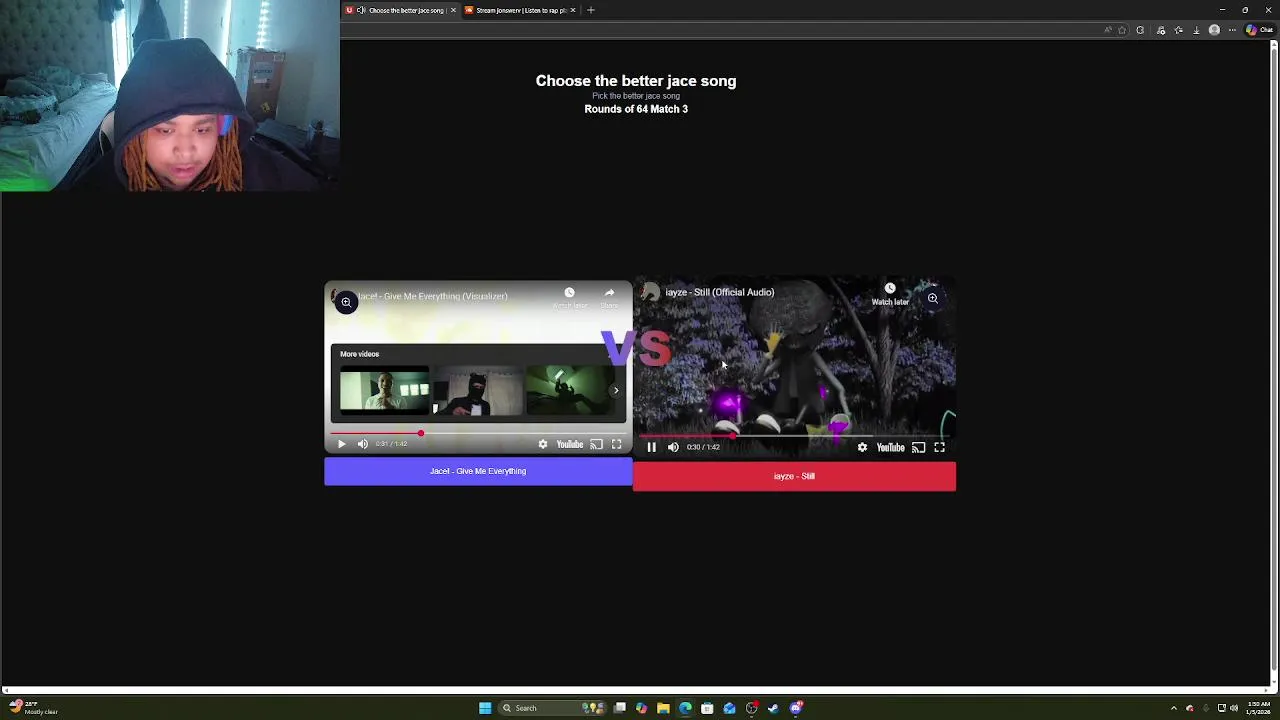This screenshot has height=720, width=1280.
Task: Zoom magnifier on Give Me Everything video
Action: tap(346, 302)
